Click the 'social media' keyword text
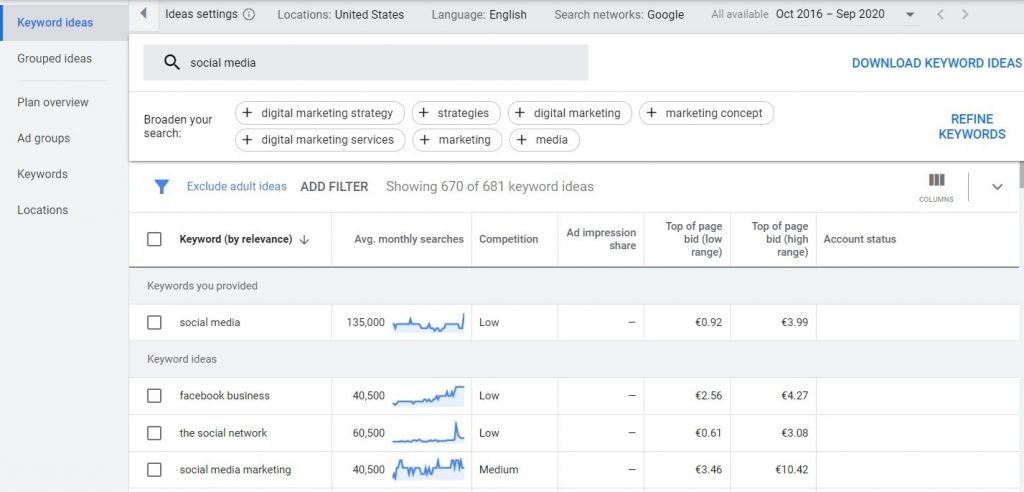This screenshot has width=1024, height=492. [210, 322]
